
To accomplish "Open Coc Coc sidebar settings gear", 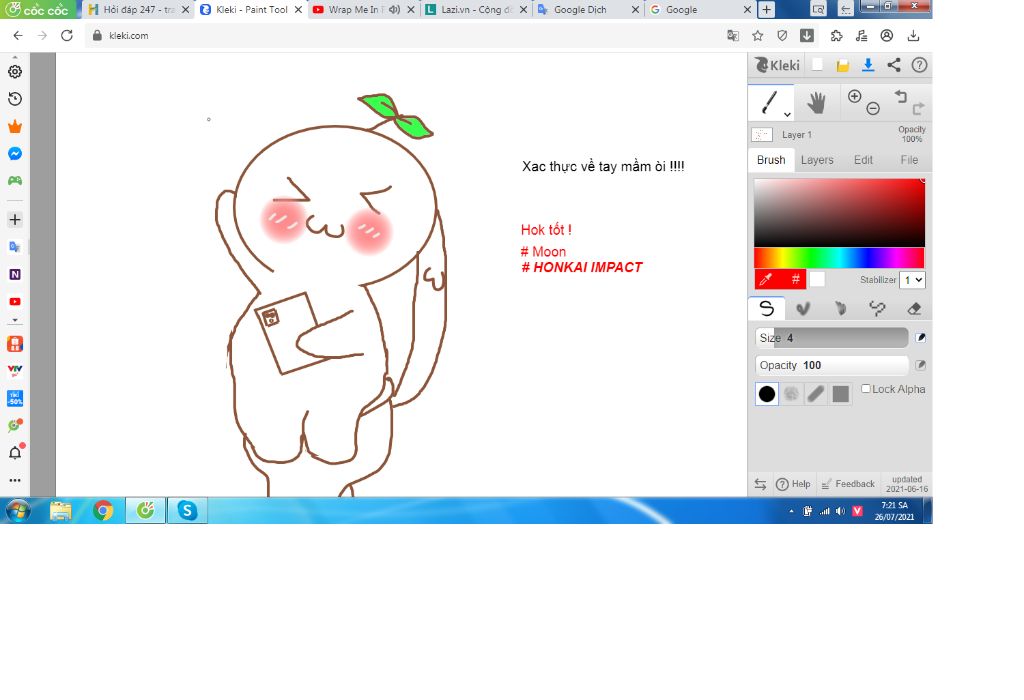I will pyautogui.click(x=15, y=72).
